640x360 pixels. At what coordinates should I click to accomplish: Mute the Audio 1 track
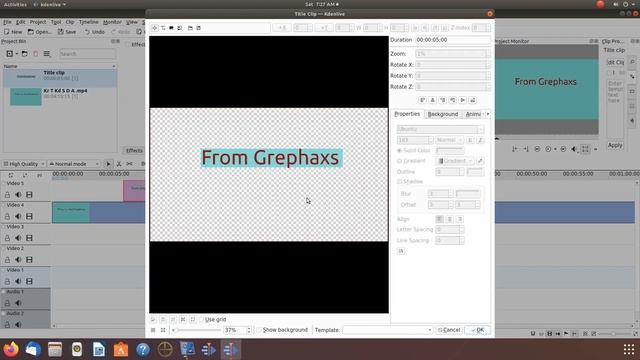tap(18, 303)
